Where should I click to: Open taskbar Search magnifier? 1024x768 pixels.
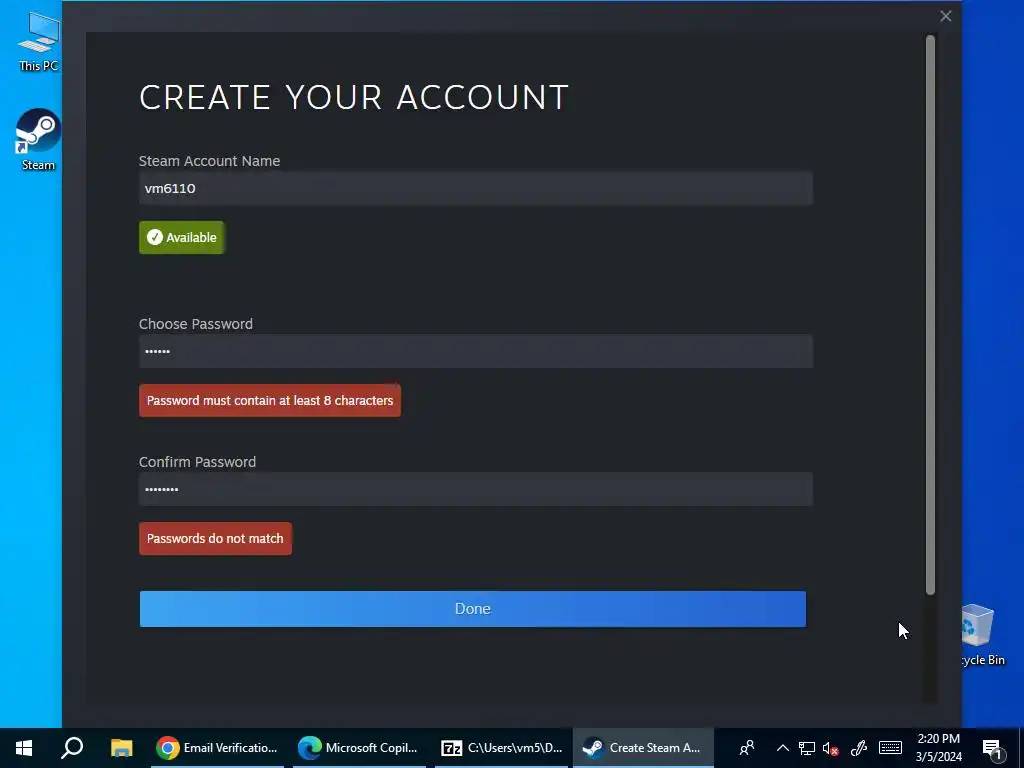72,748
